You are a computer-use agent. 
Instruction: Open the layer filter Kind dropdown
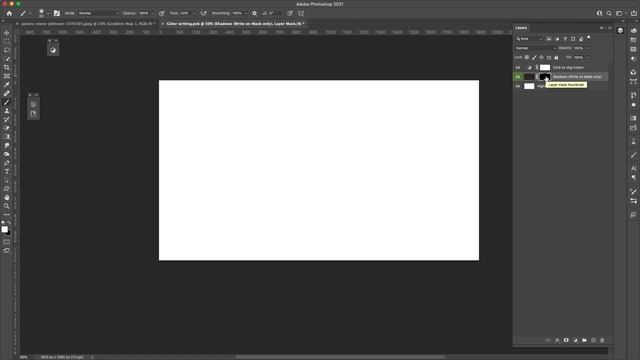(529, 39)
